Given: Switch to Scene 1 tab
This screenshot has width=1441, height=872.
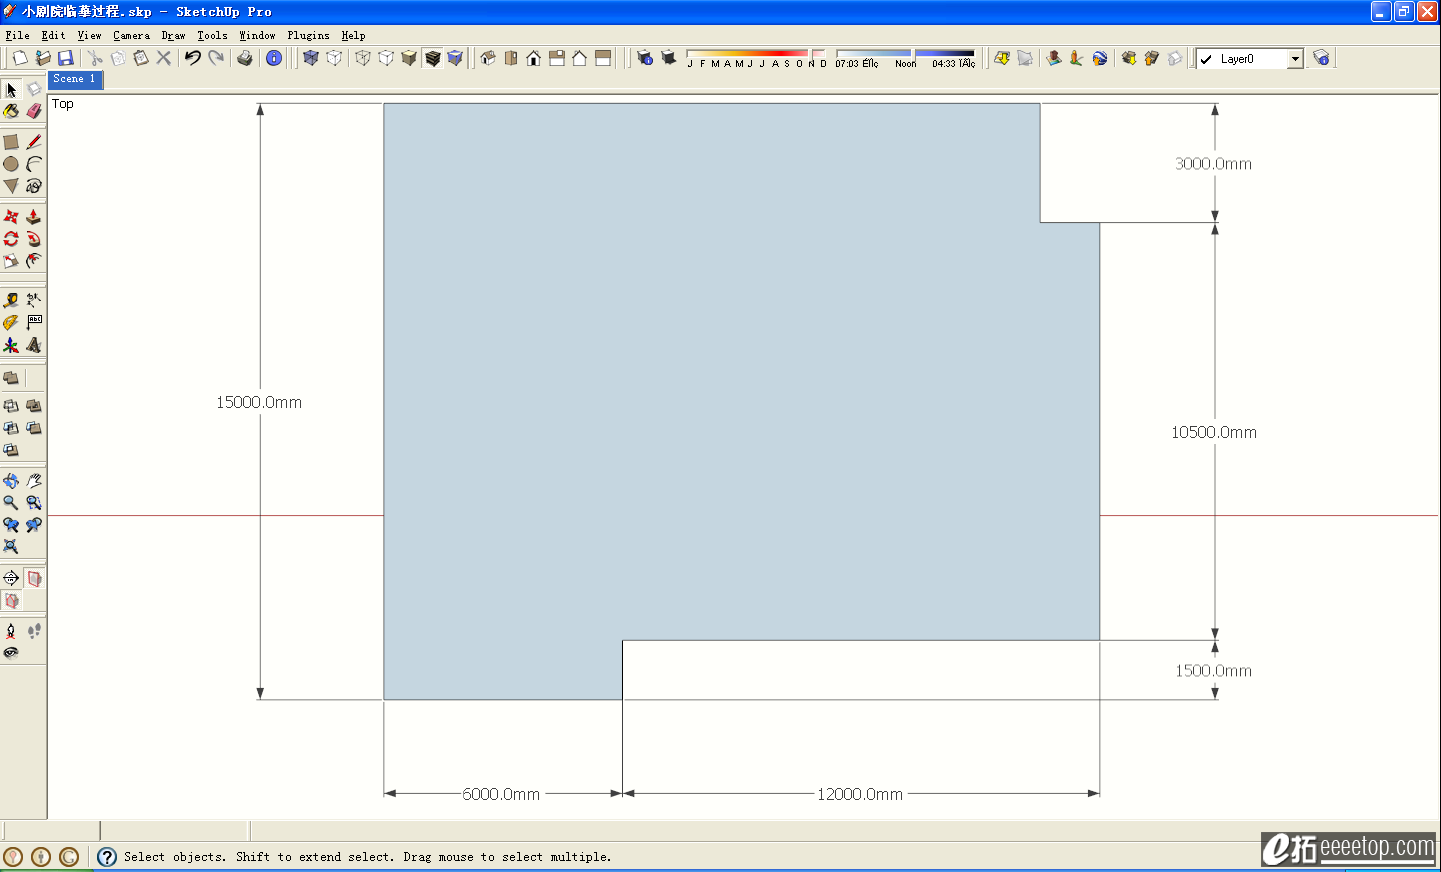Looking at the screenshot, I should coord(75,79).
